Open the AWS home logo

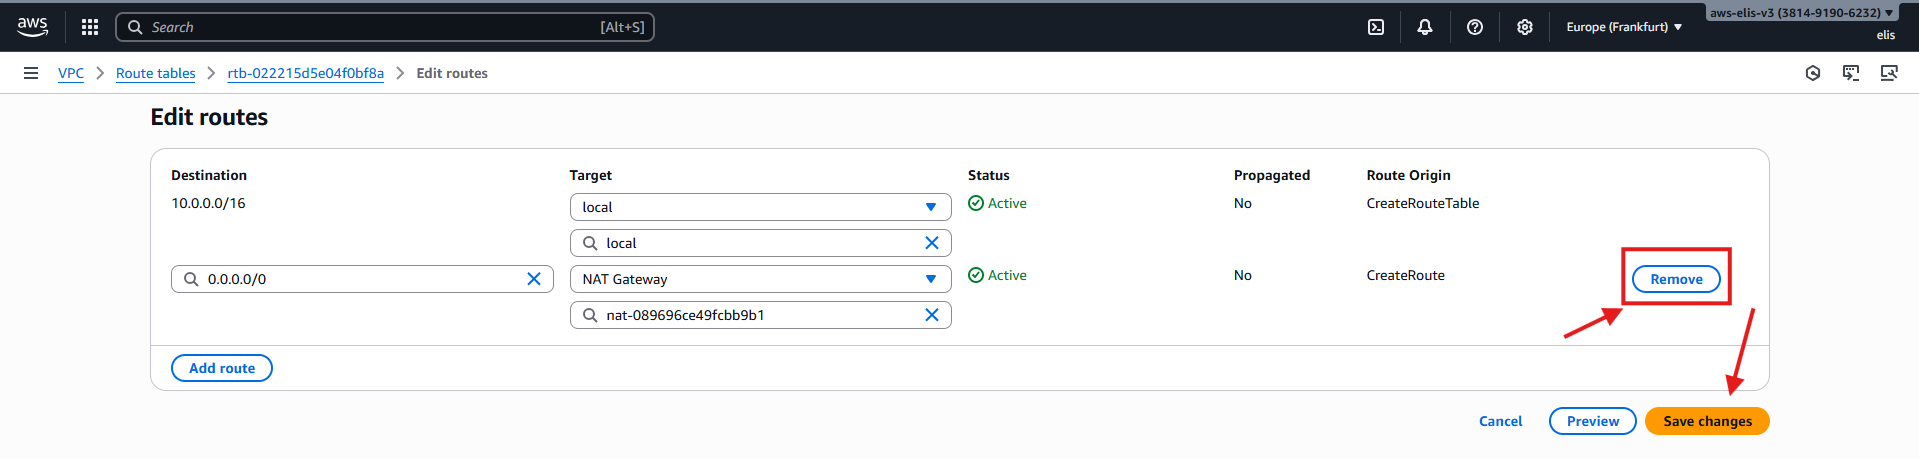pos(32,27)
